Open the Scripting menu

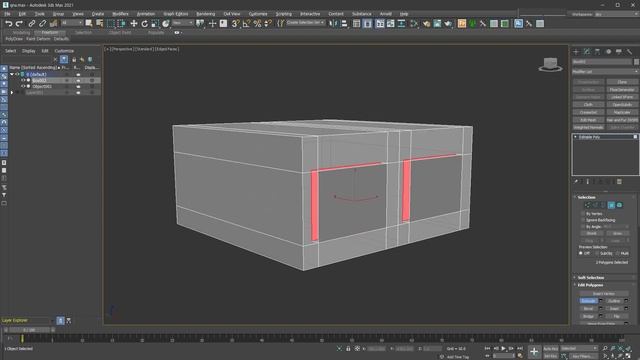284,14
